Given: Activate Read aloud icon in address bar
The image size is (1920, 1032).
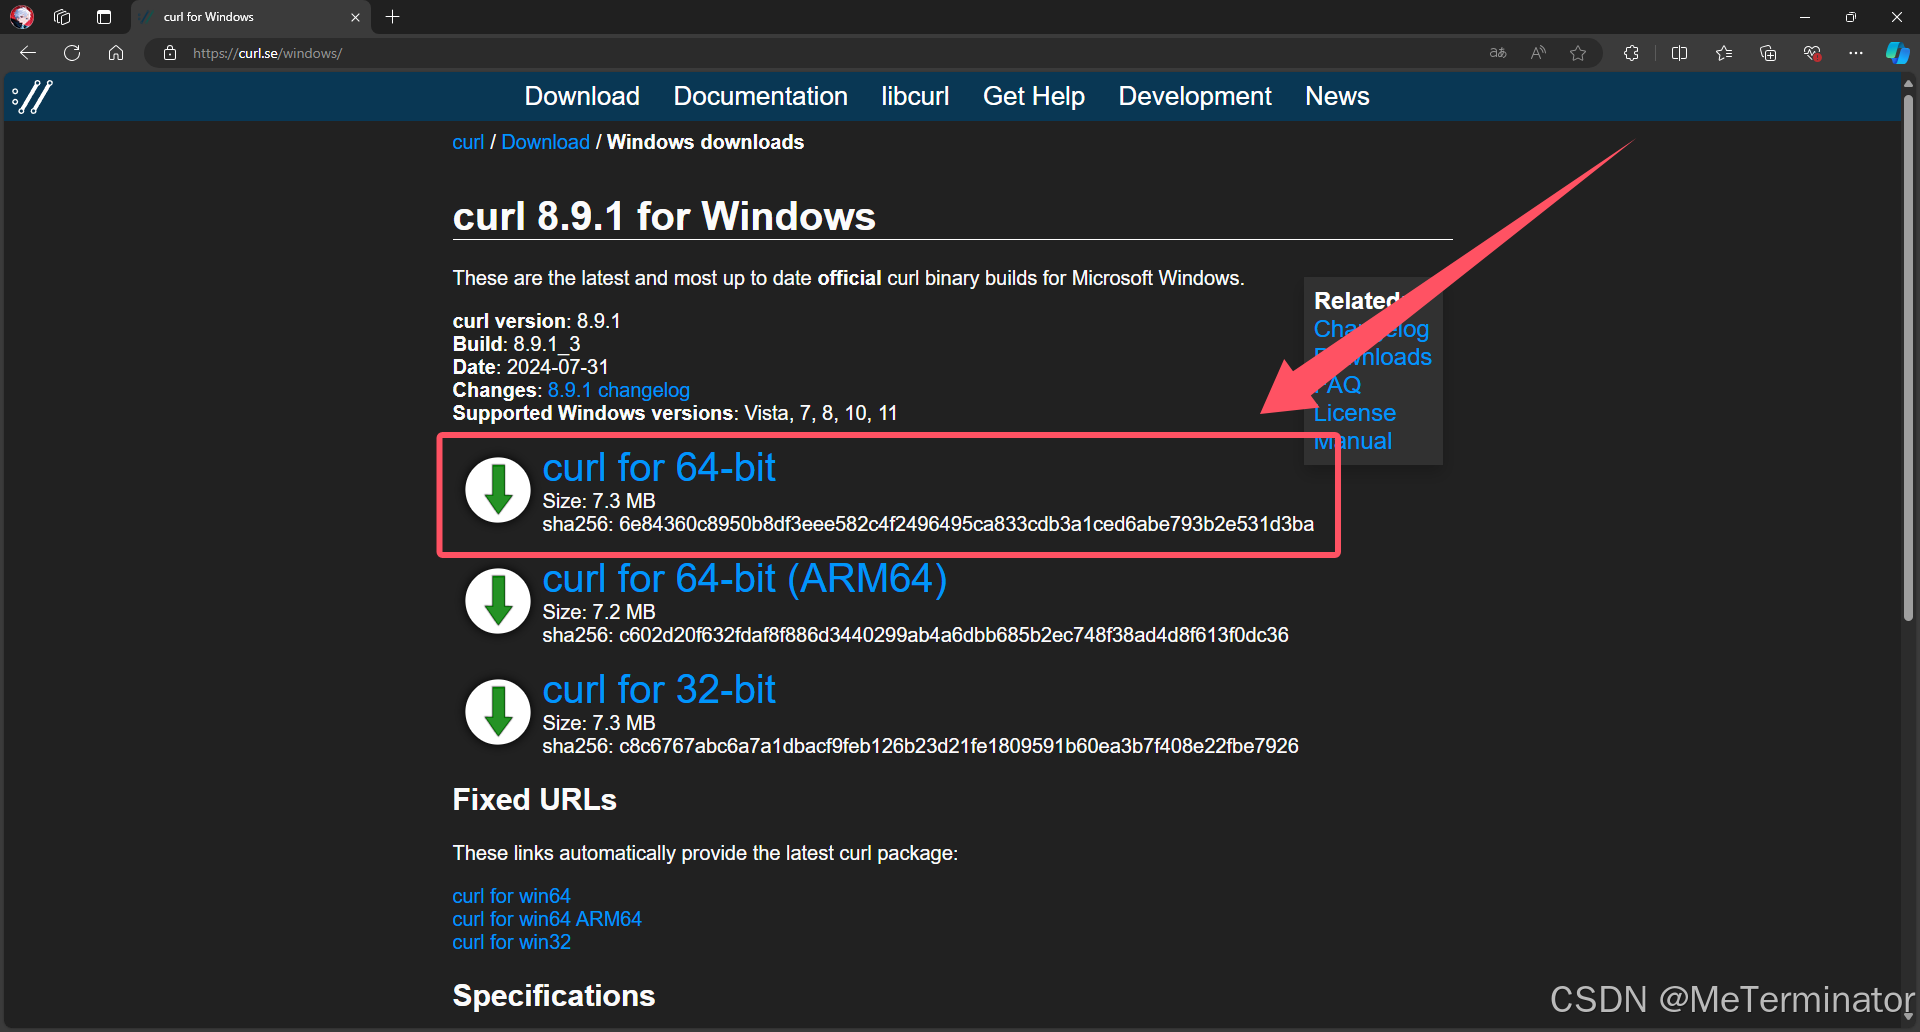Looking at the screenshot, I should click(1538, 53).
